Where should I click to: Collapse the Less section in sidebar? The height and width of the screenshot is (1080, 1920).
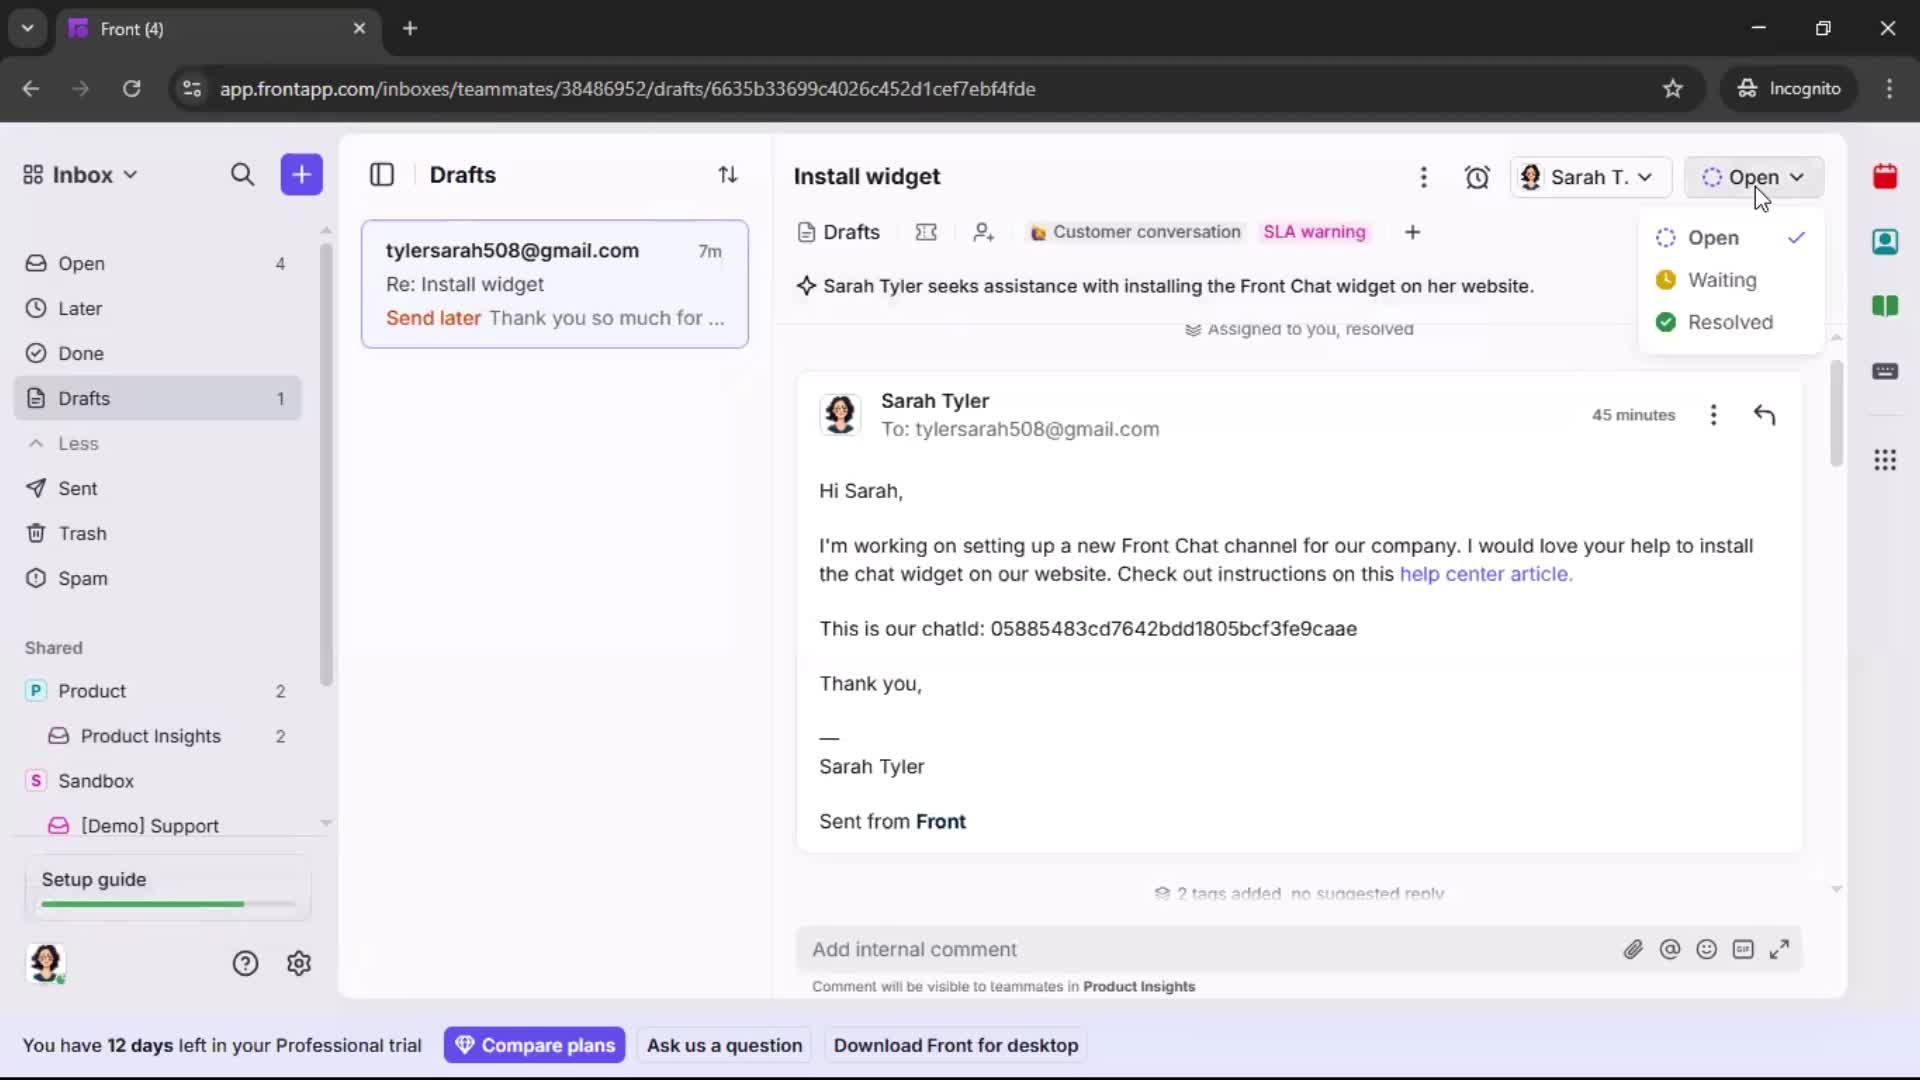tap(64, 444)
